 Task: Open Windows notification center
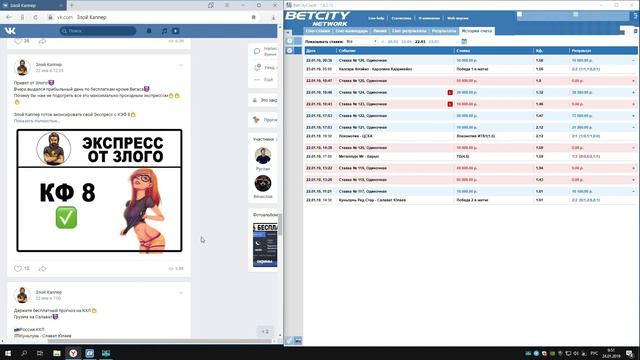629,353
